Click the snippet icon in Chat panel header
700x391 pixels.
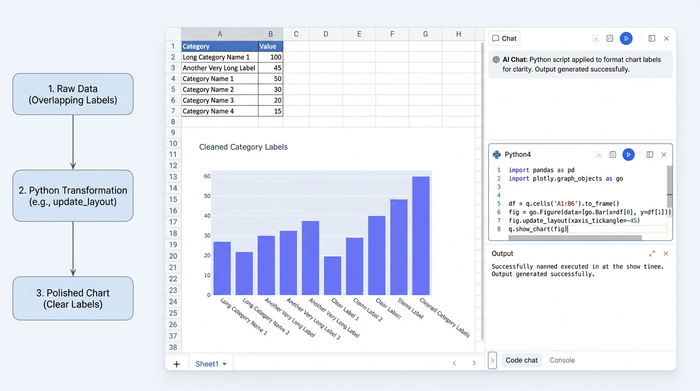pyautogui.click(x=610, y=39)
